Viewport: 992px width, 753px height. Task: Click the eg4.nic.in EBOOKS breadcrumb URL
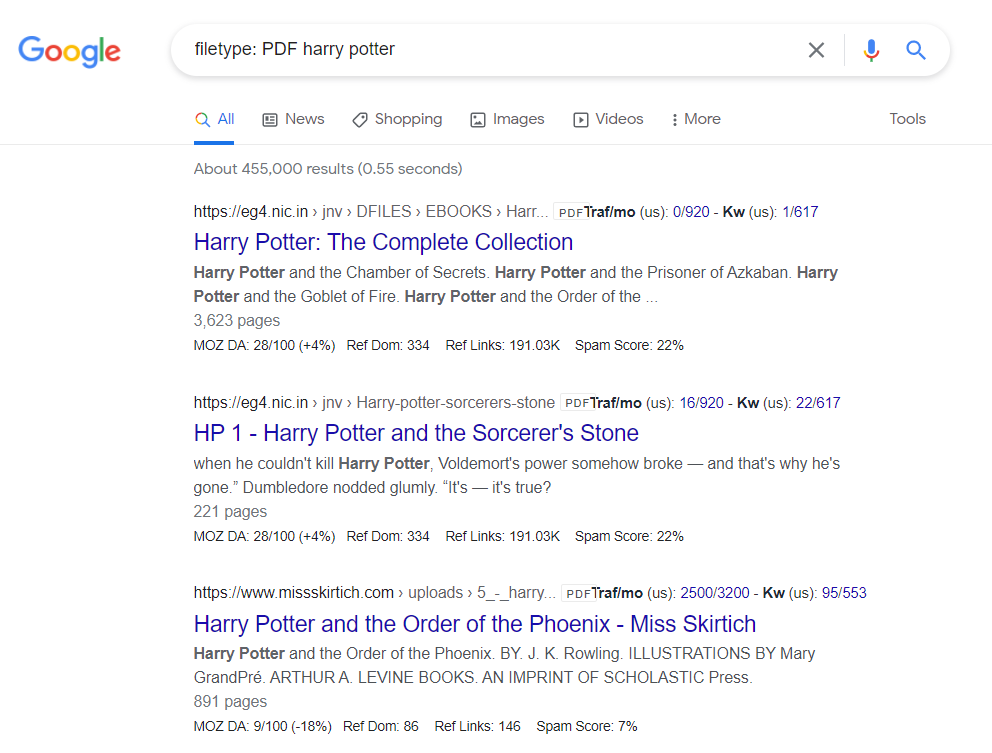371,211
